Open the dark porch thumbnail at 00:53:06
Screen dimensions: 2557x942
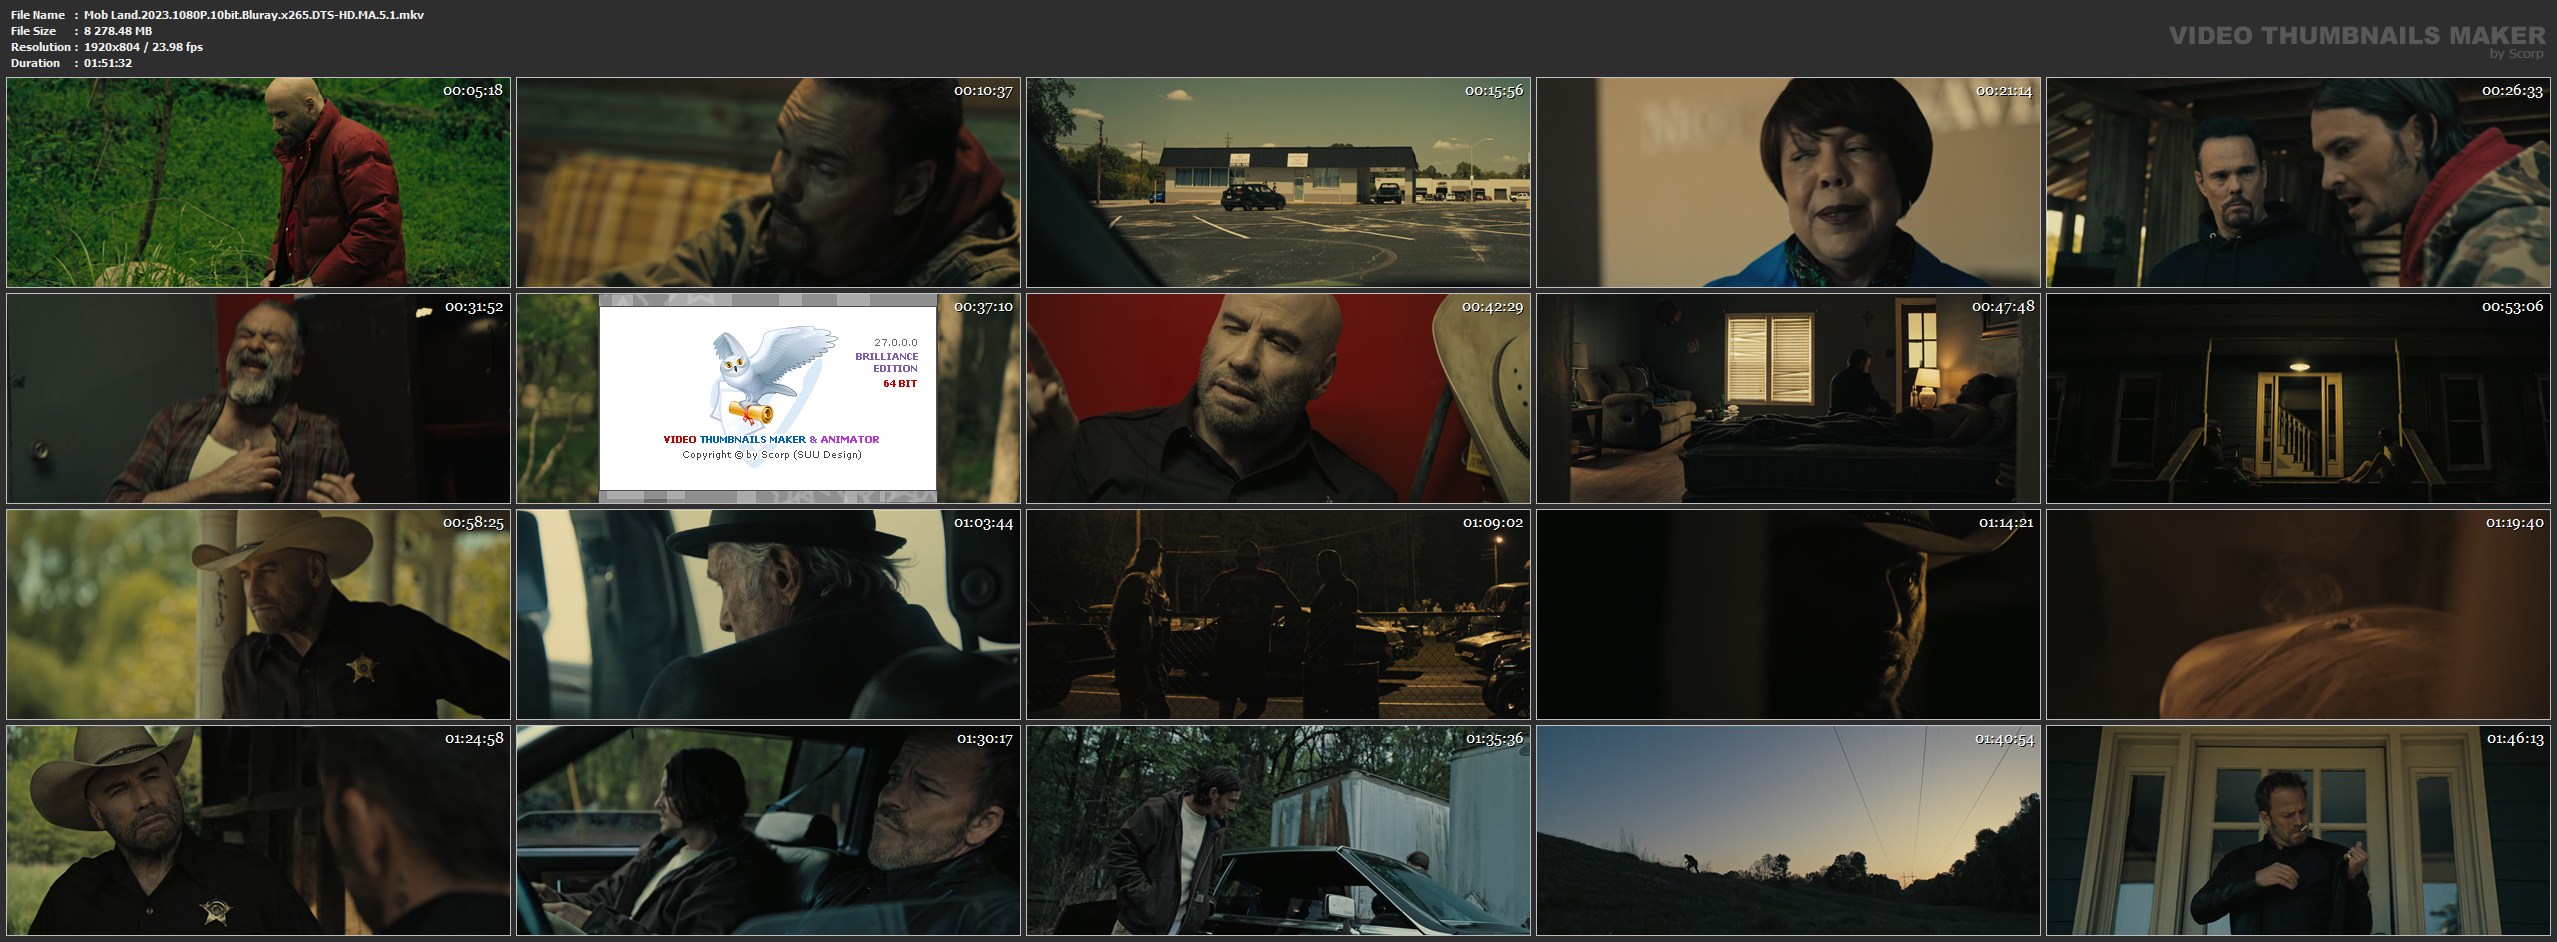[x=2297, y=398]
